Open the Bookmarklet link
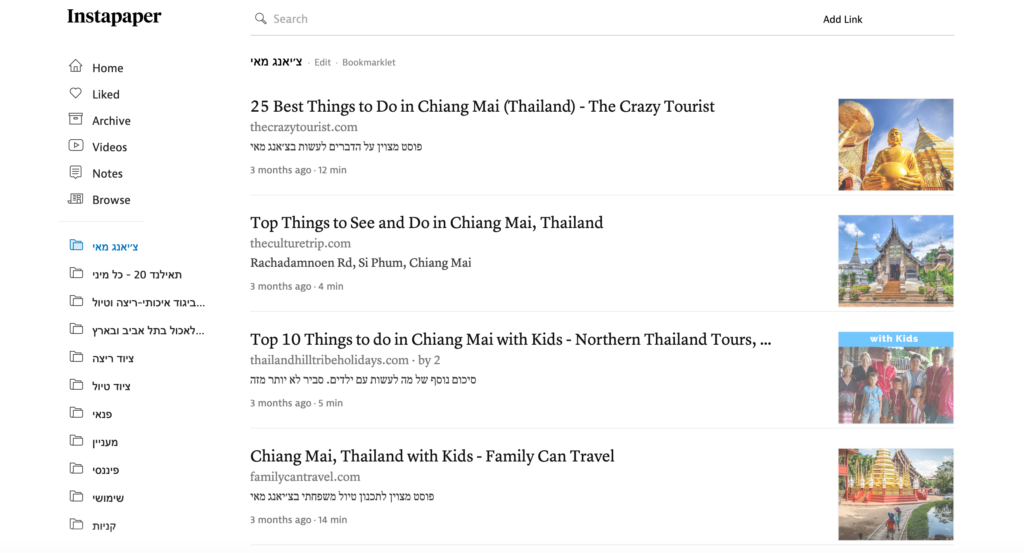1024x553 pixels. tap(368, 63)
